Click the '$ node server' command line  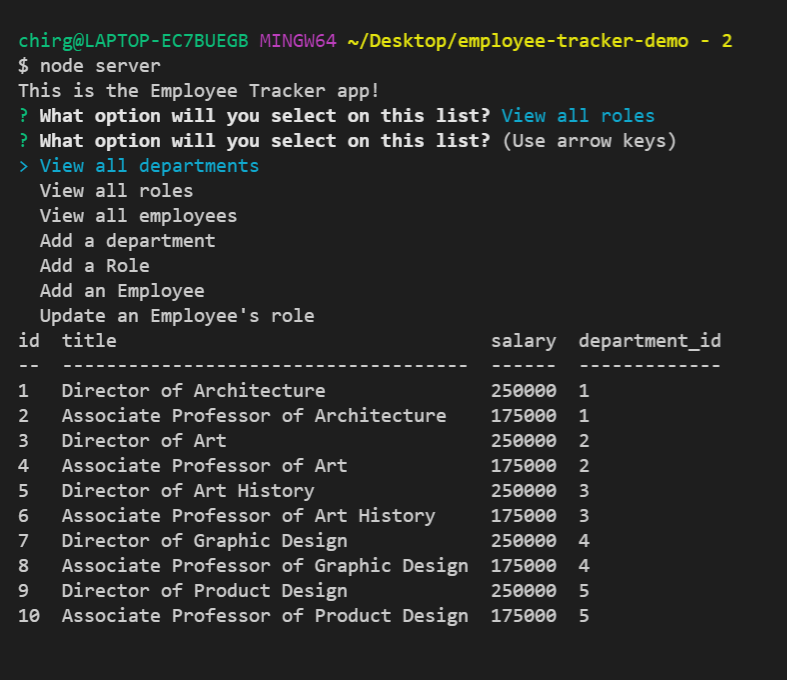[x=89, y=66]
